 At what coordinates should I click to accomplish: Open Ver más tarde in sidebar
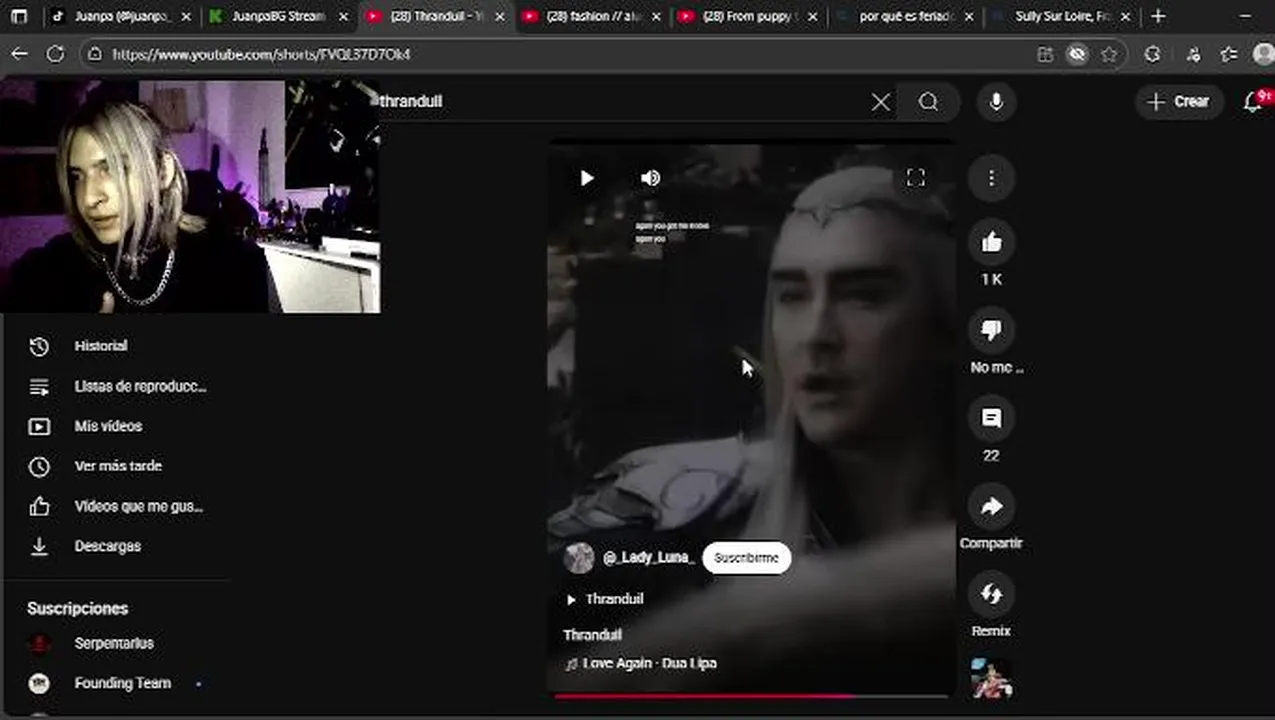coord(116,466)
